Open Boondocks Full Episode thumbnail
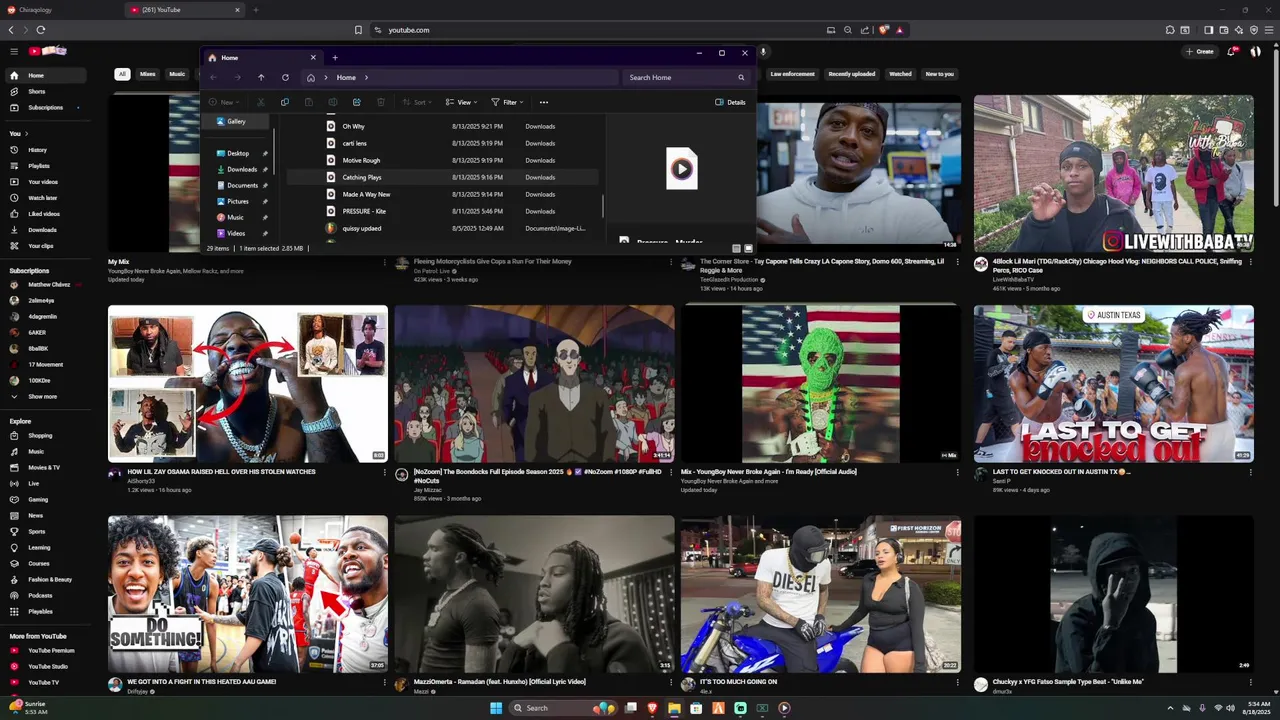This screenshot has height=720, width=1280. tap(534, 384)
